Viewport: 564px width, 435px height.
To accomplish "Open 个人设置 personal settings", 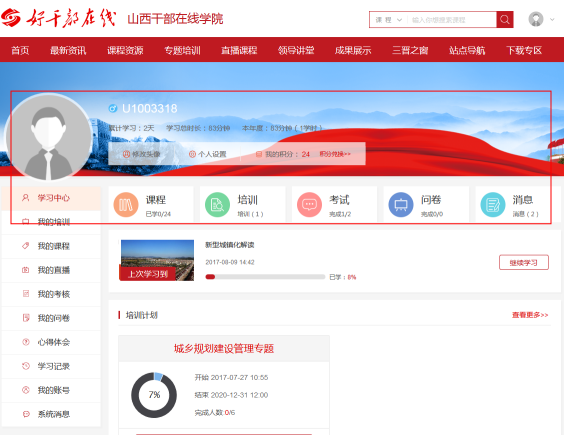I will pos(208,154).
